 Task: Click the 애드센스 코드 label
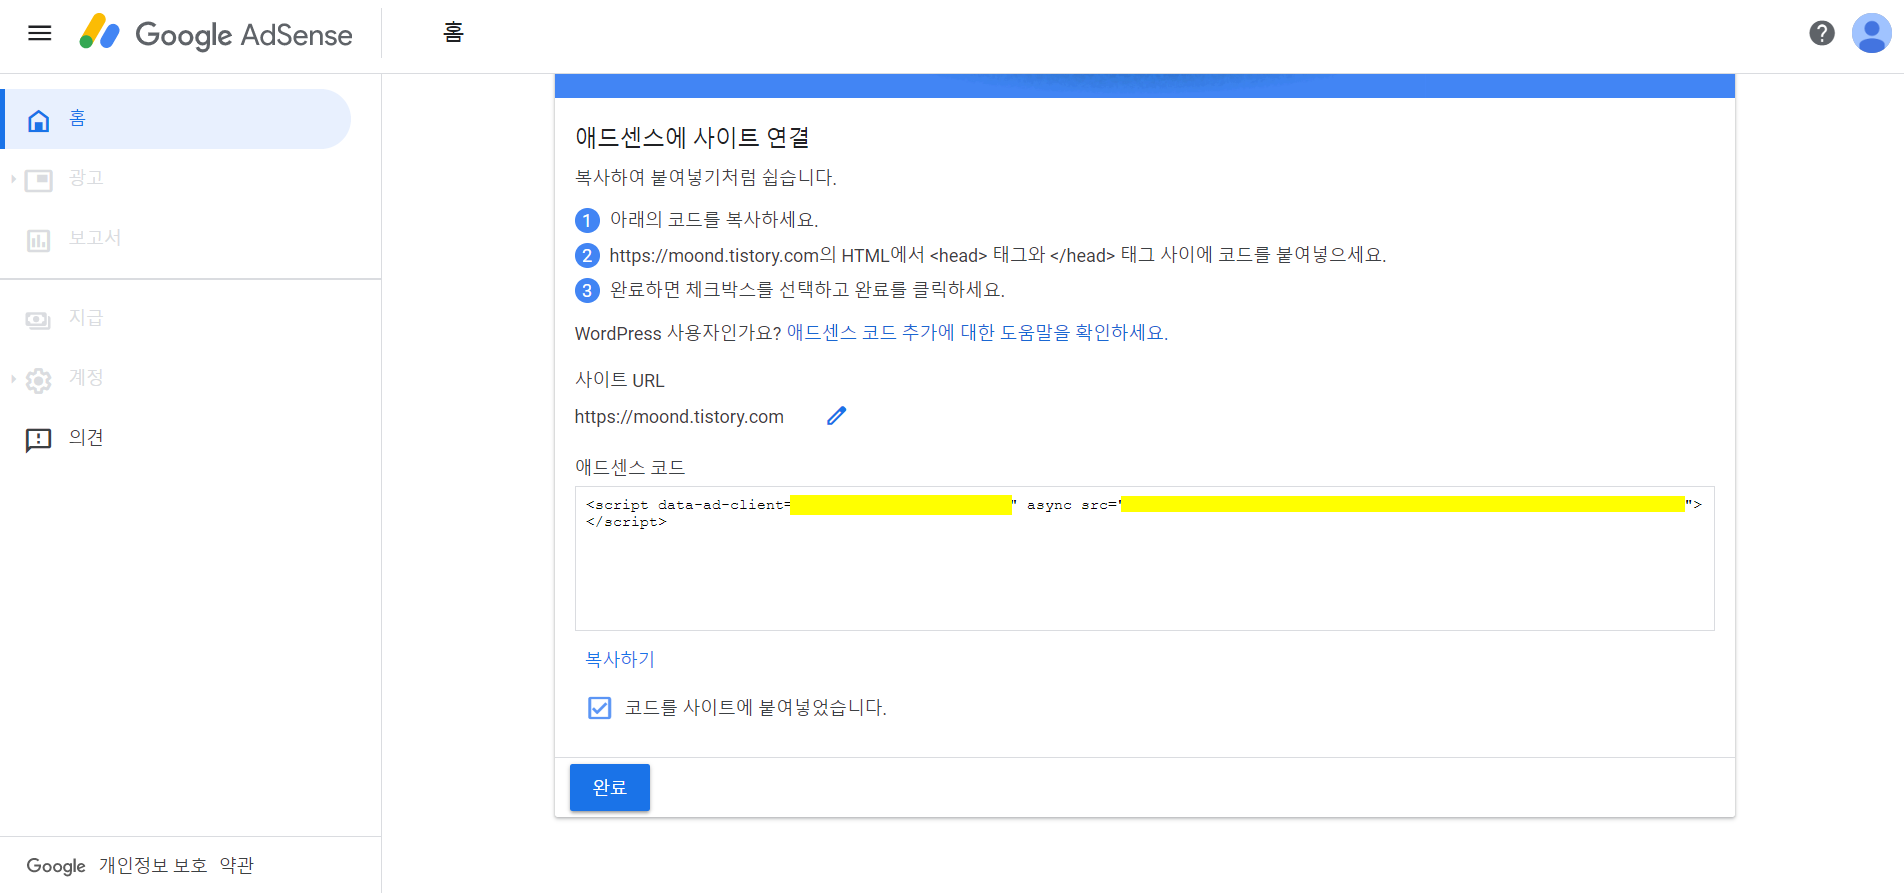point(630,467)
